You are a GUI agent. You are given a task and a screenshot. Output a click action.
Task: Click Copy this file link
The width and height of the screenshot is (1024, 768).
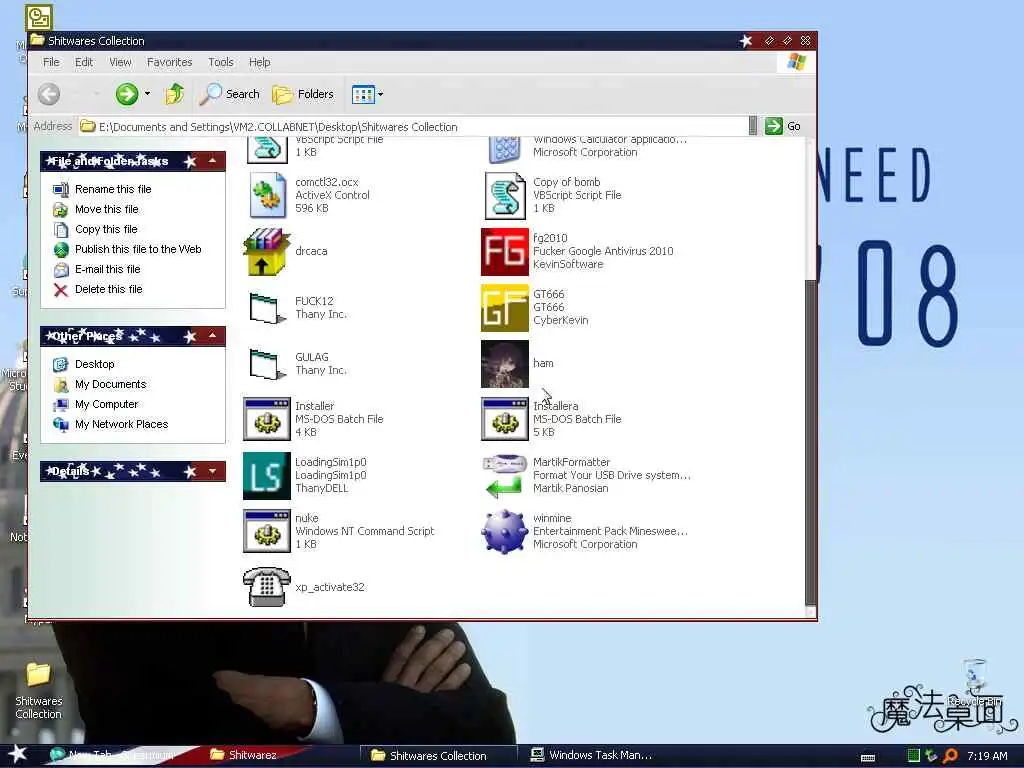[106, 229]
